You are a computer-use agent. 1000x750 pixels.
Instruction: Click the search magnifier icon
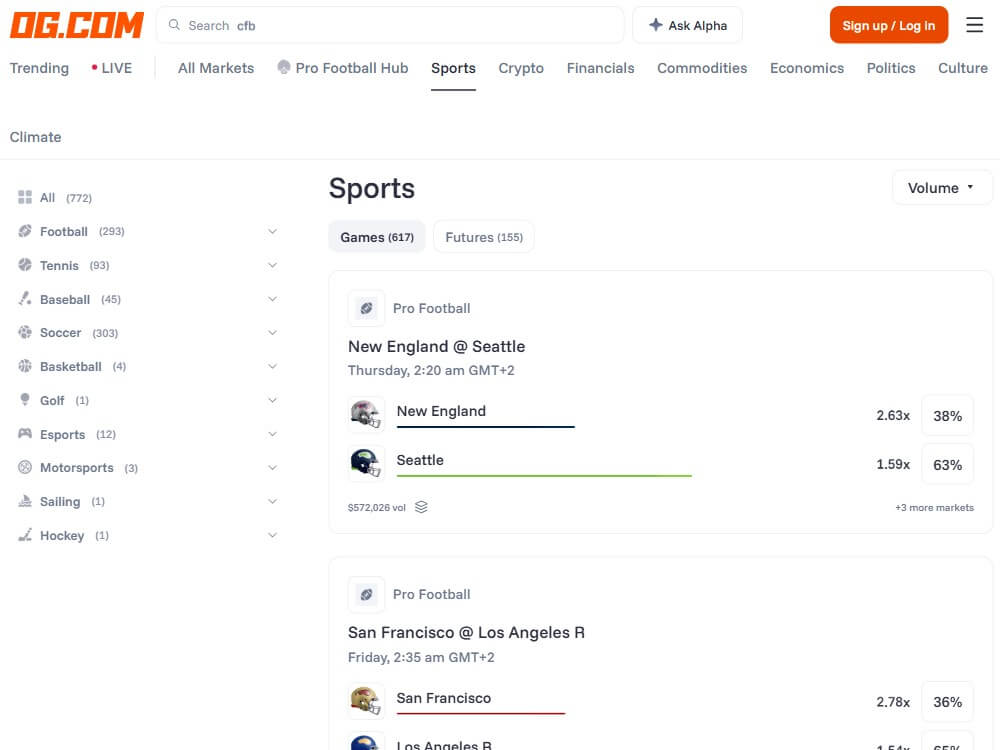174,25
